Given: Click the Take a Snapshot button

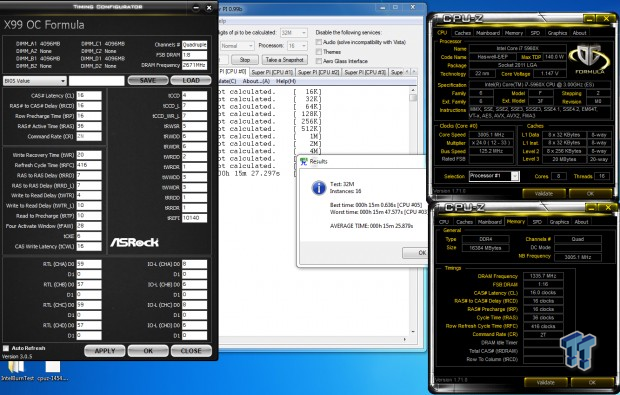Looking at the screenshot, I should tap(285, 60).
